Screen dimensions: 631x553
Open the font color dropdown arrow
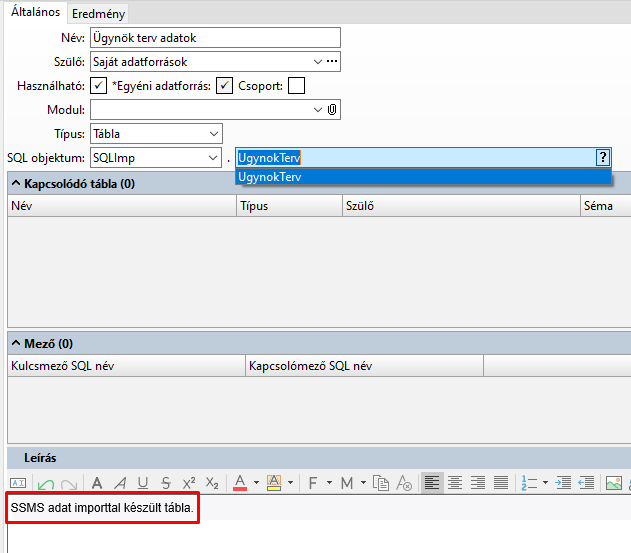click(256, 483)
